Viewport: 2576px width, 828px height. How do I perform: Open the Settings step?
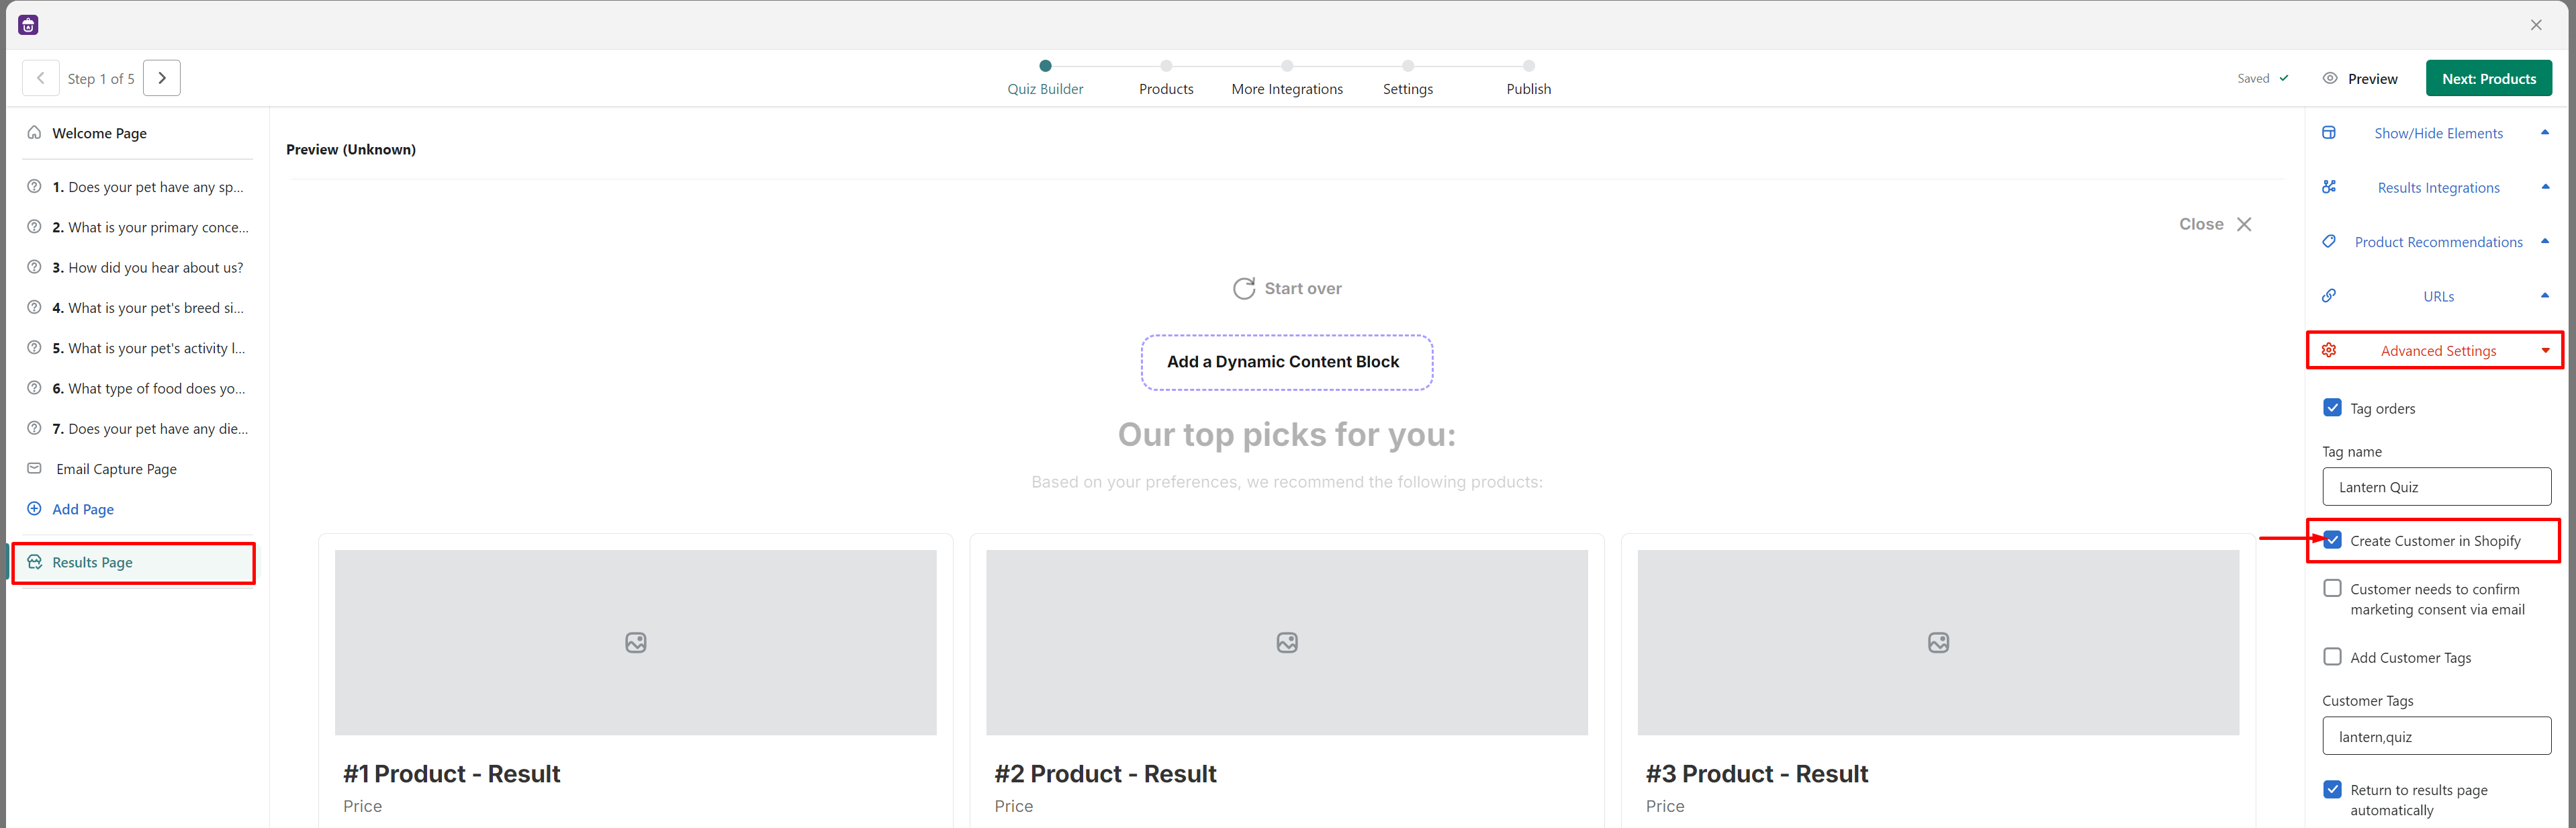pos(1408,79)
